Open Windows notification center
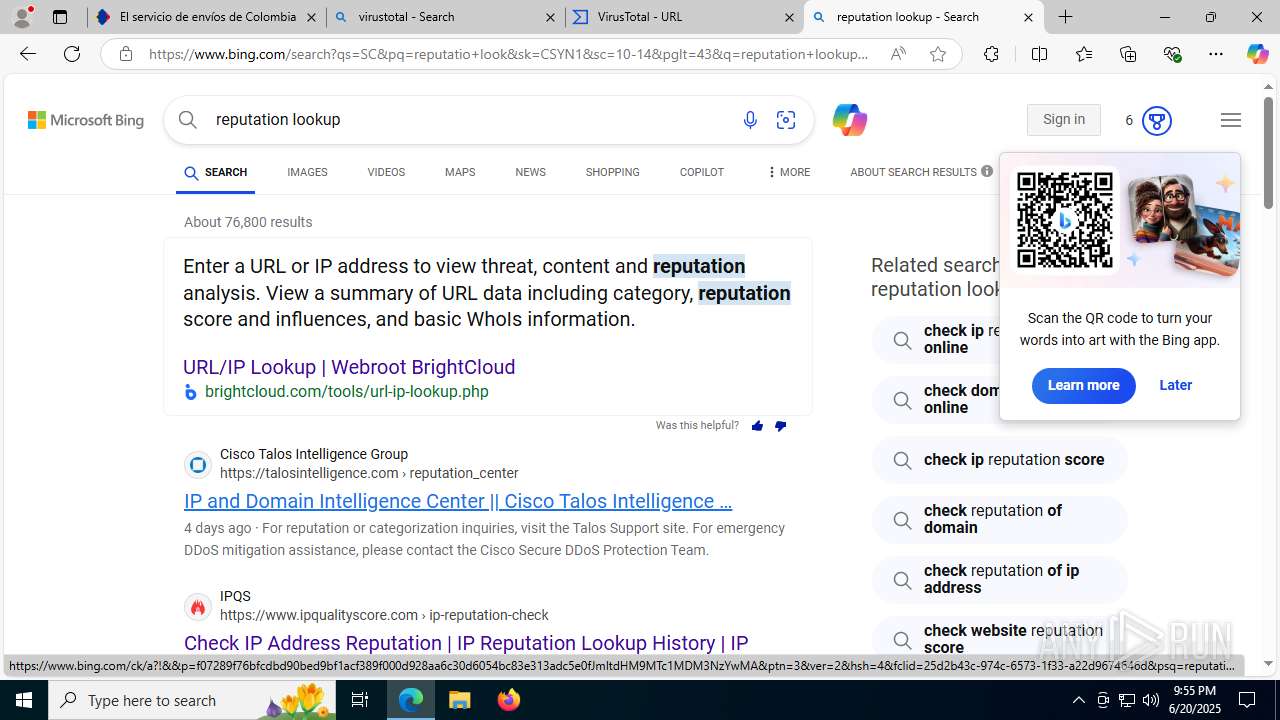The image size is (1280, 720). 1247,700
